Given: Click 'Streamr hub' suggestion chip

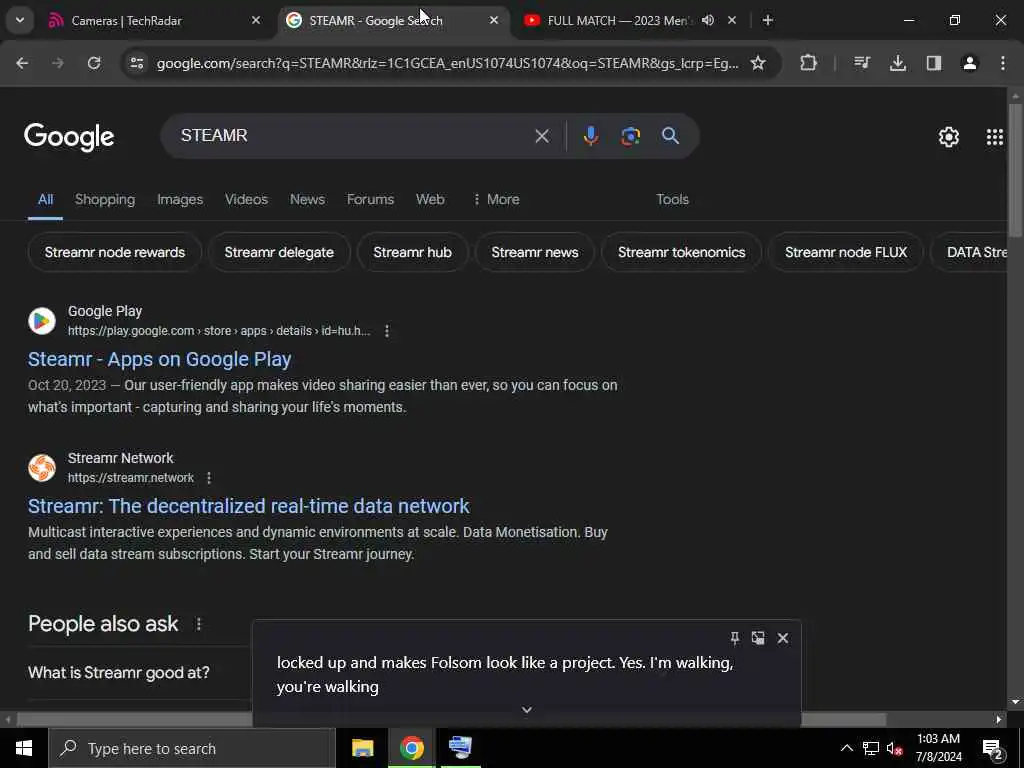Looking at the screenshot, I should (412, 252).
